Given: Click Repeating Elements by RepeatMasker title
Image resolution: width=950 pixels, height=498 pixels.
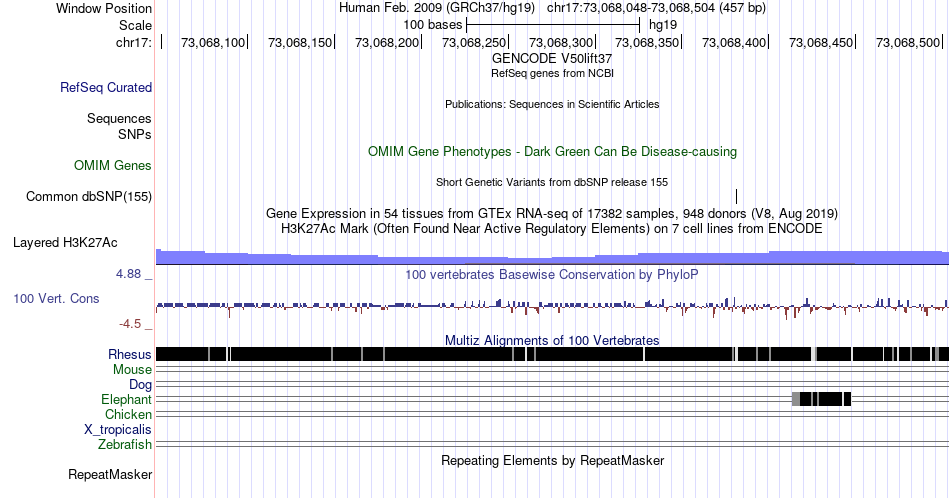Looking at the screenshot, I should tap(552, 460).
